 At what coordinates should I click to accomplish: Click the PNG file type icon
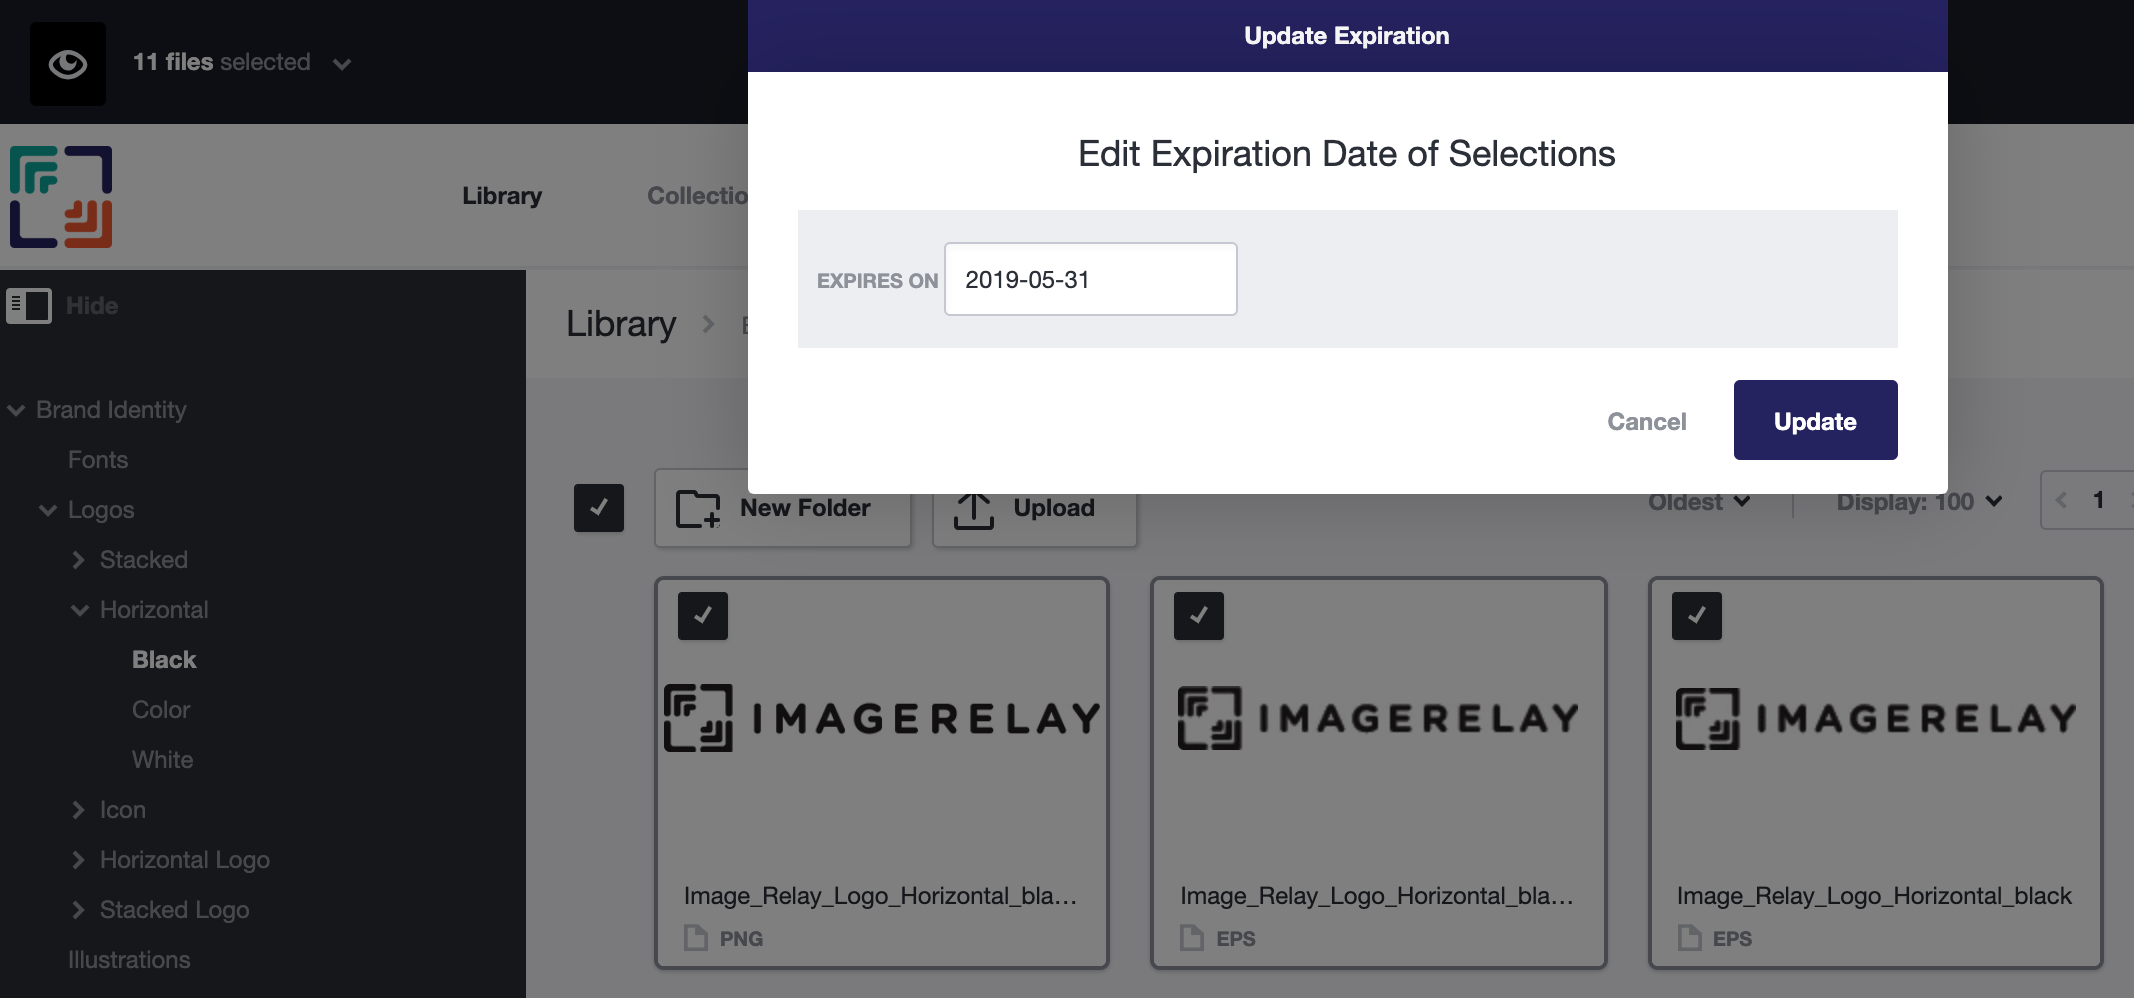[x=695, y=938]
